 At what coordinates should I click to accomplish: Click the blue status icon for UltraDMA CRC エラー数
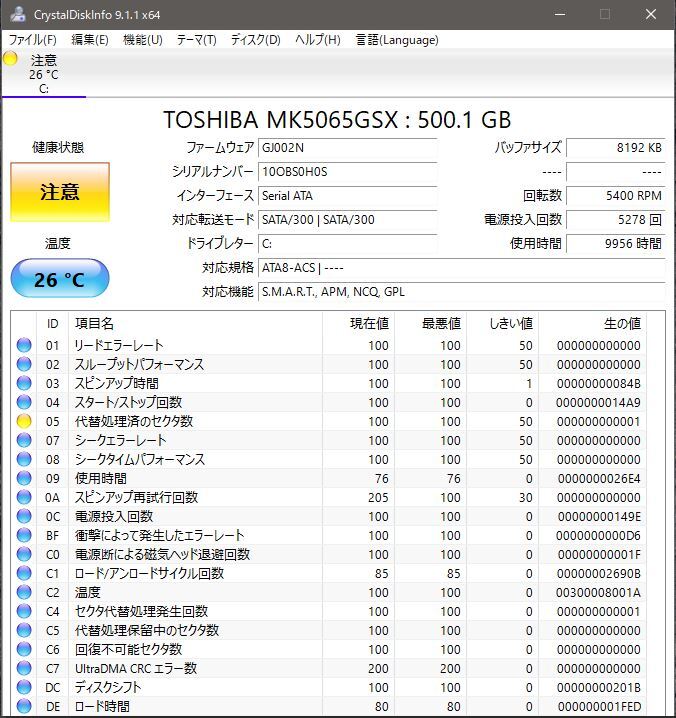pyautogui.click(x=24, y=668)
